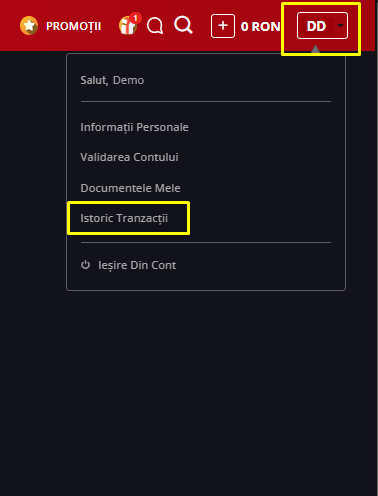Click the plus deposit button

(x=223, y=26)
